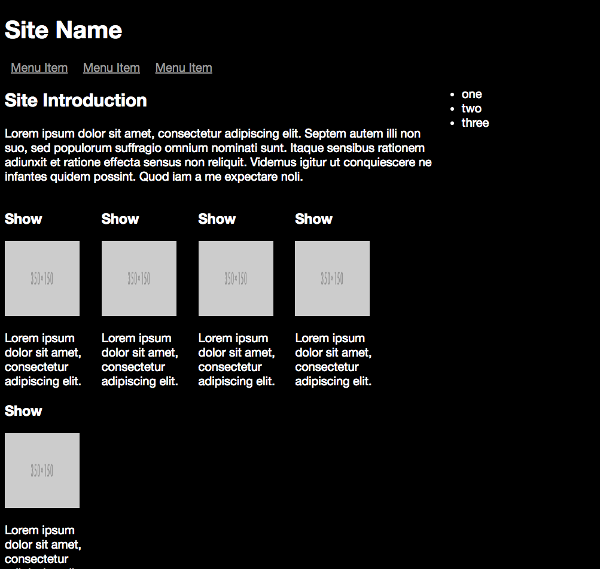Click the Show heading in the bottom row
The height and width of the screenshot is (569, 600).
[x=23, y=411]
